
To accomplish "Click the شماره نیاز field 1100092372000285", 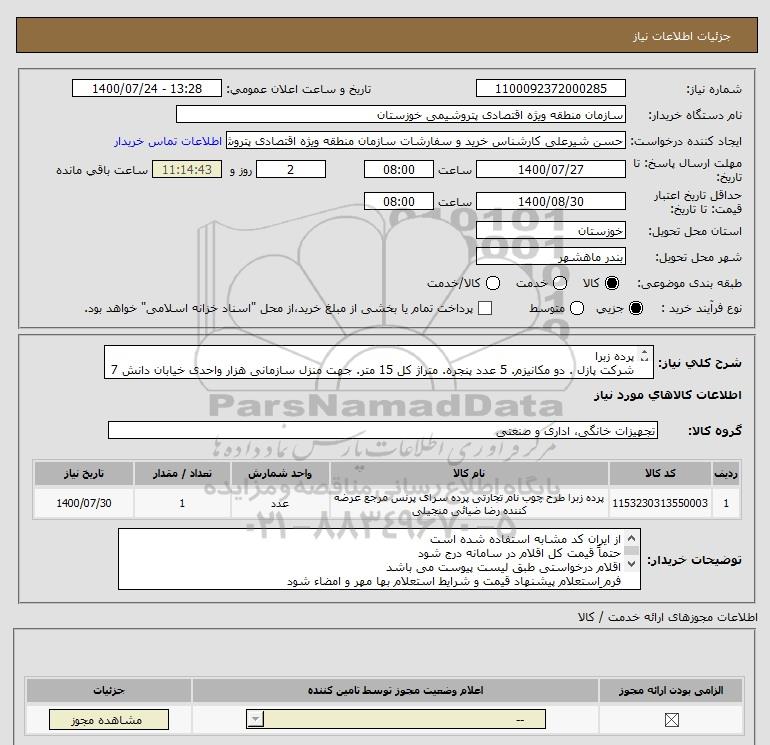I will (550, 88).
